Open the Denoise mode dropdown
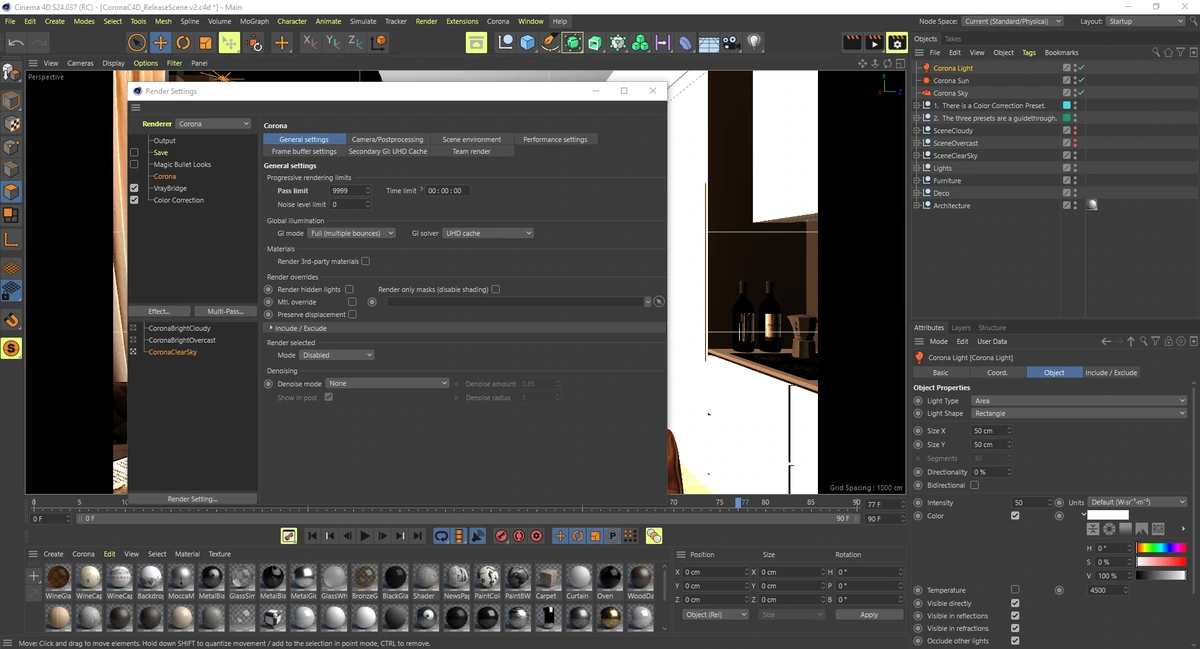 (388, 383)
